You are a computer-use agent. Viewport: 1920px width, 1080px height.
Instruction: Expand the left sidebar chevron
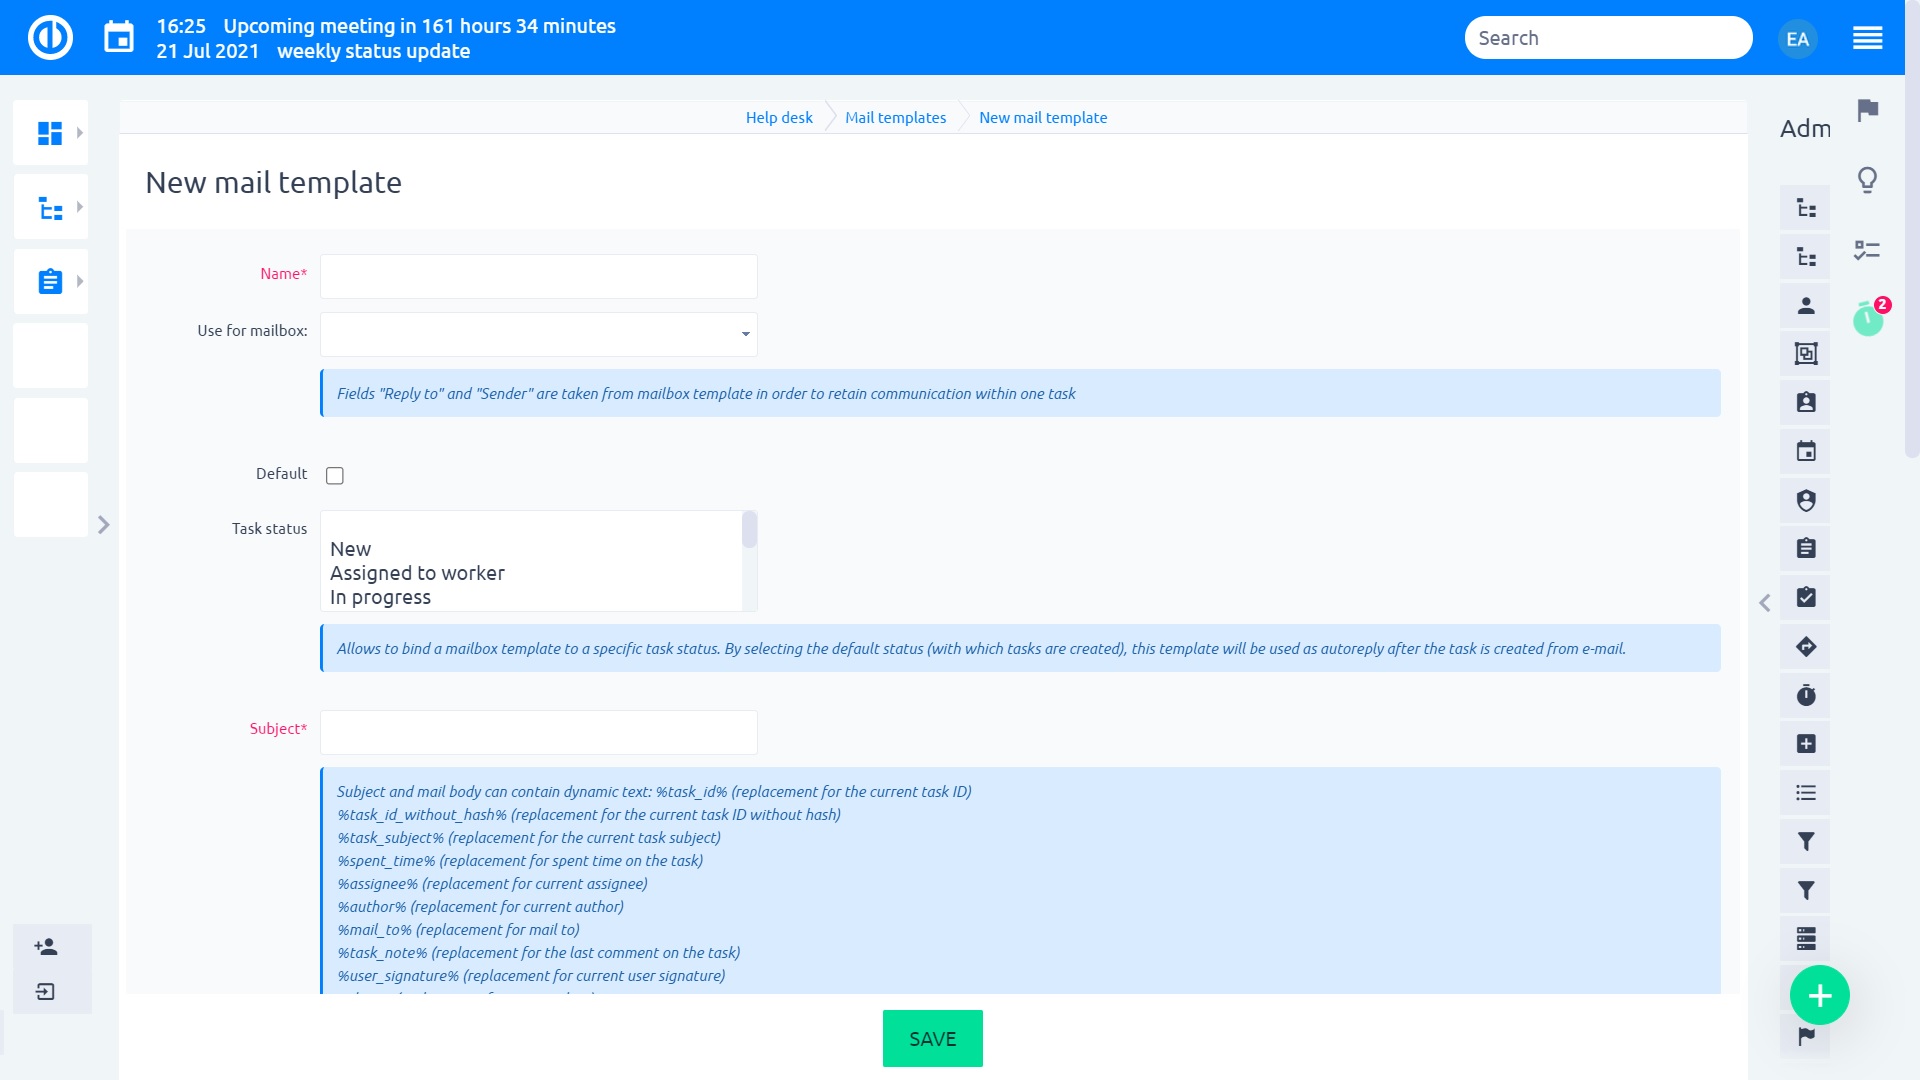pos(103,525)
